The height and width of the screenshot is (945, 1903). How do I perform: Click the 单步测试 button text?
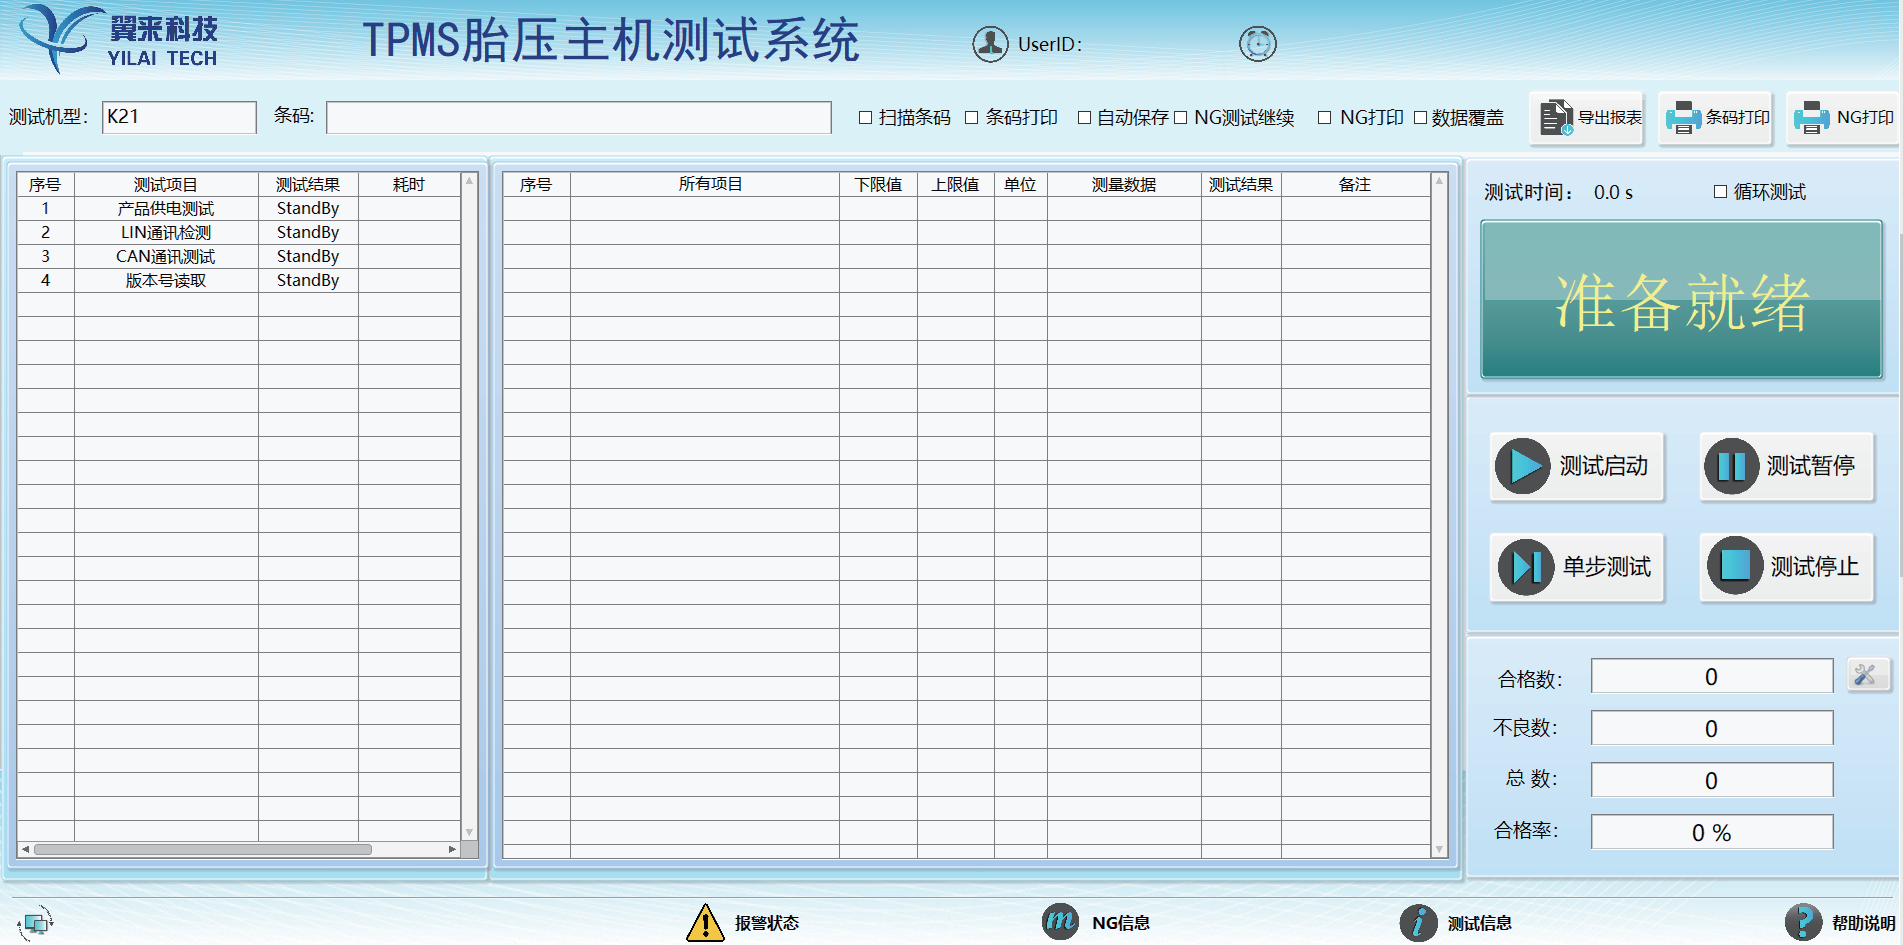tap(1607, 567)
